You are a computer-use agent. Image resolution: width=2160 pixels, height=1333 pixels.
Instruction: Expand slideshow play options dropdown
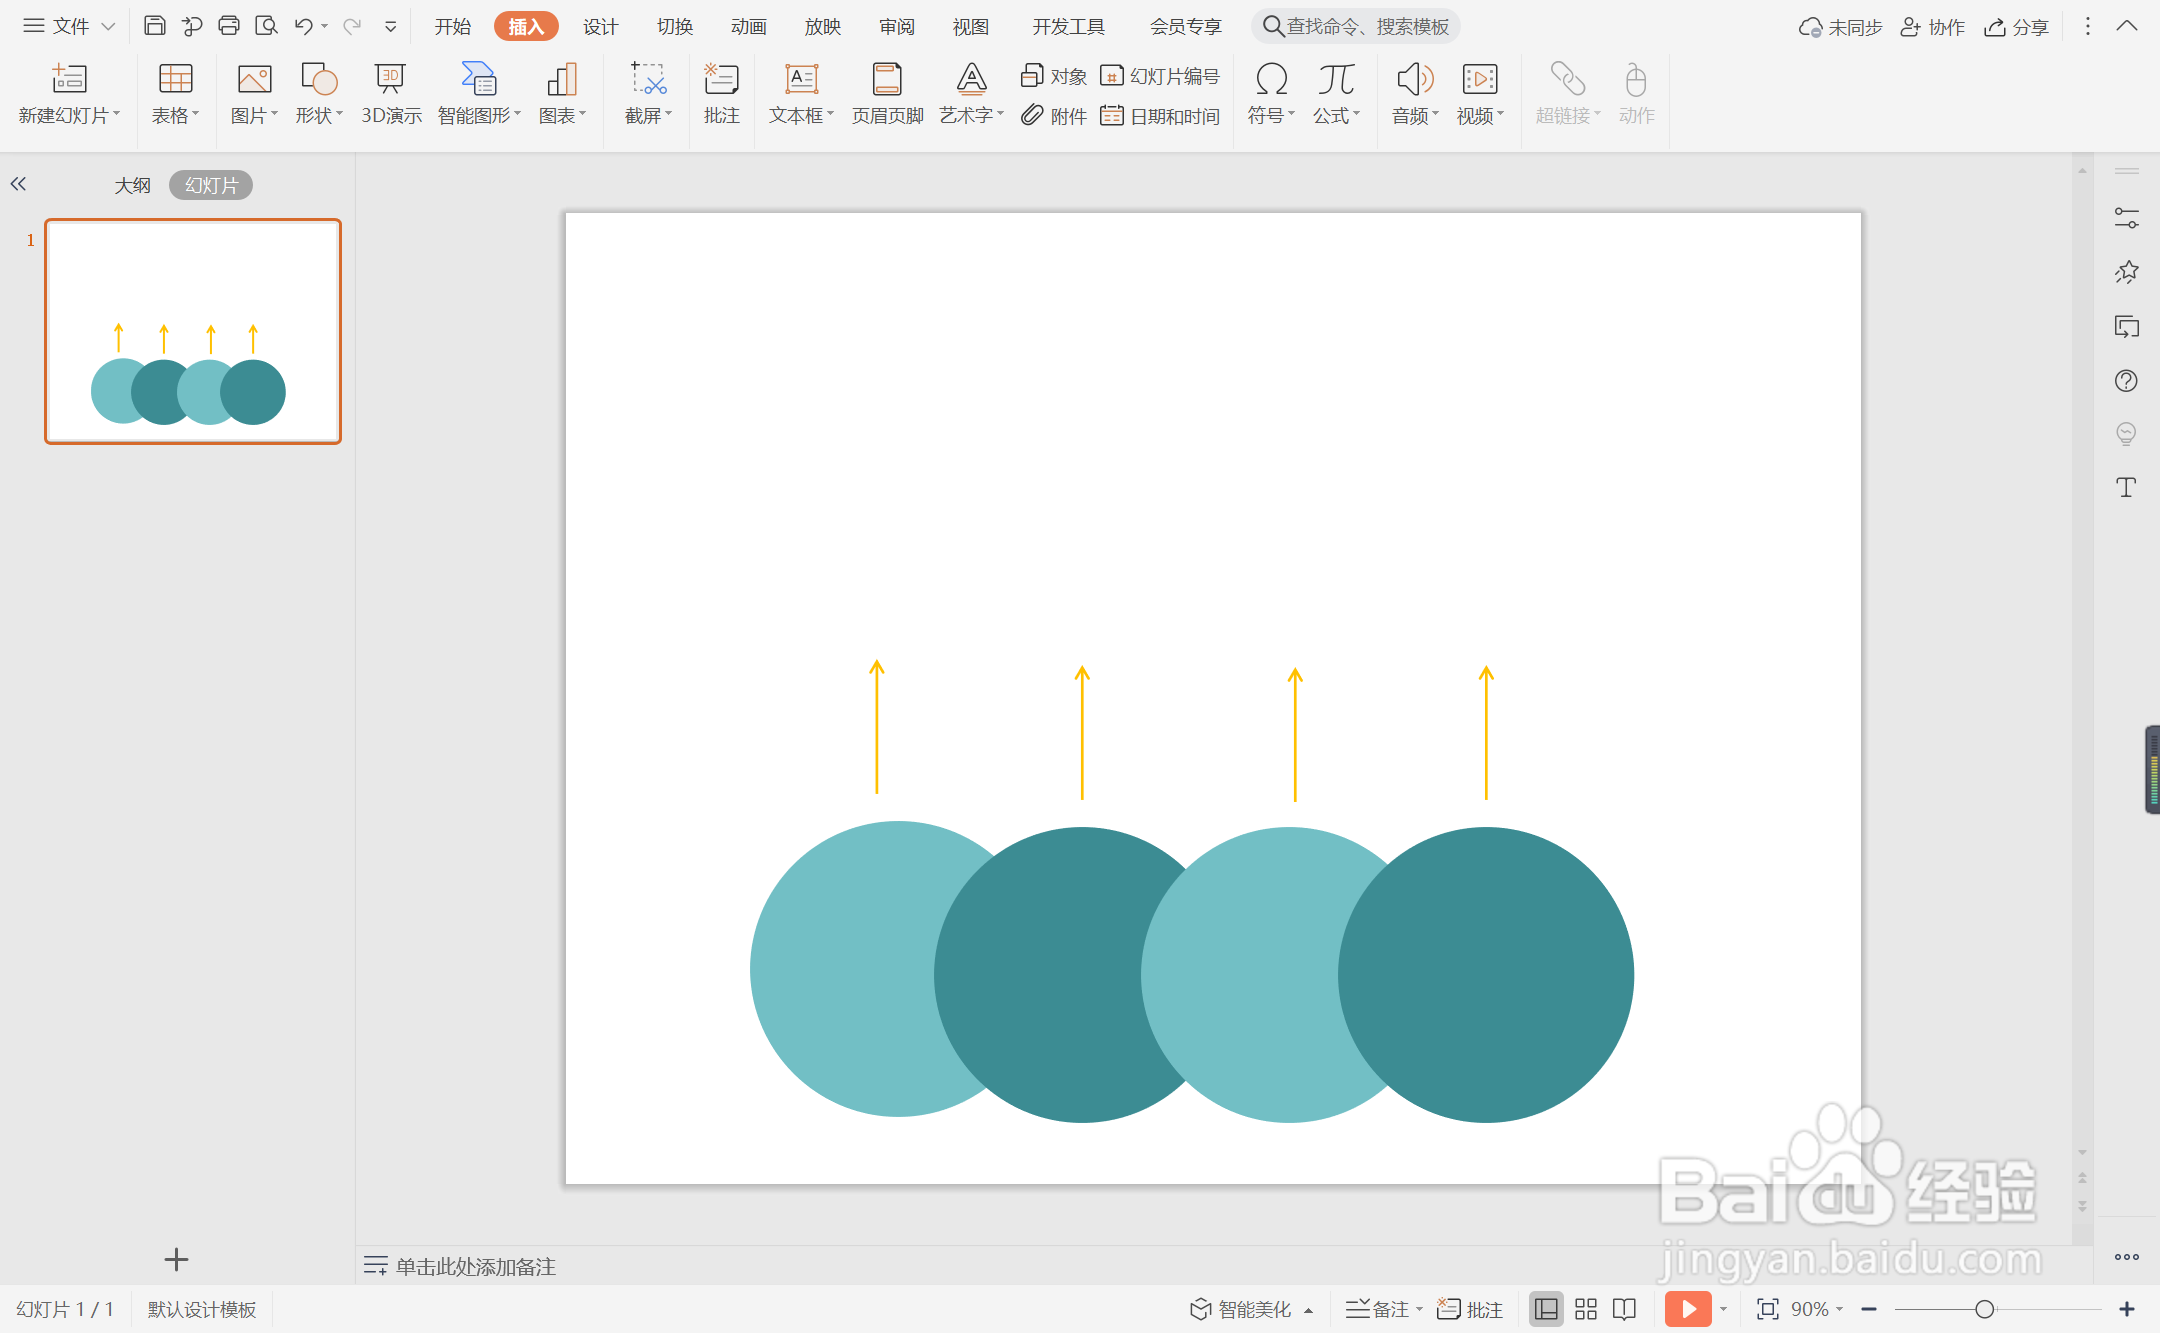tap(1723, 1309)
